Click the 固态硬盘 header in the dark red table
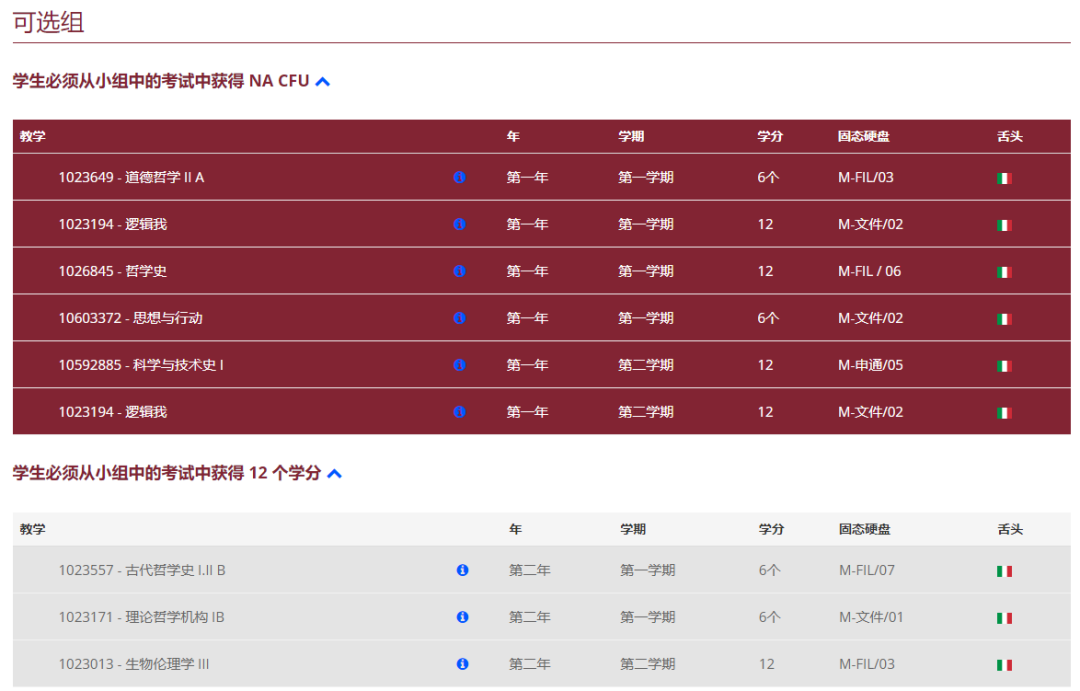Image resolution: width=1080 pixels, height=691 pixels. (864, 136)
